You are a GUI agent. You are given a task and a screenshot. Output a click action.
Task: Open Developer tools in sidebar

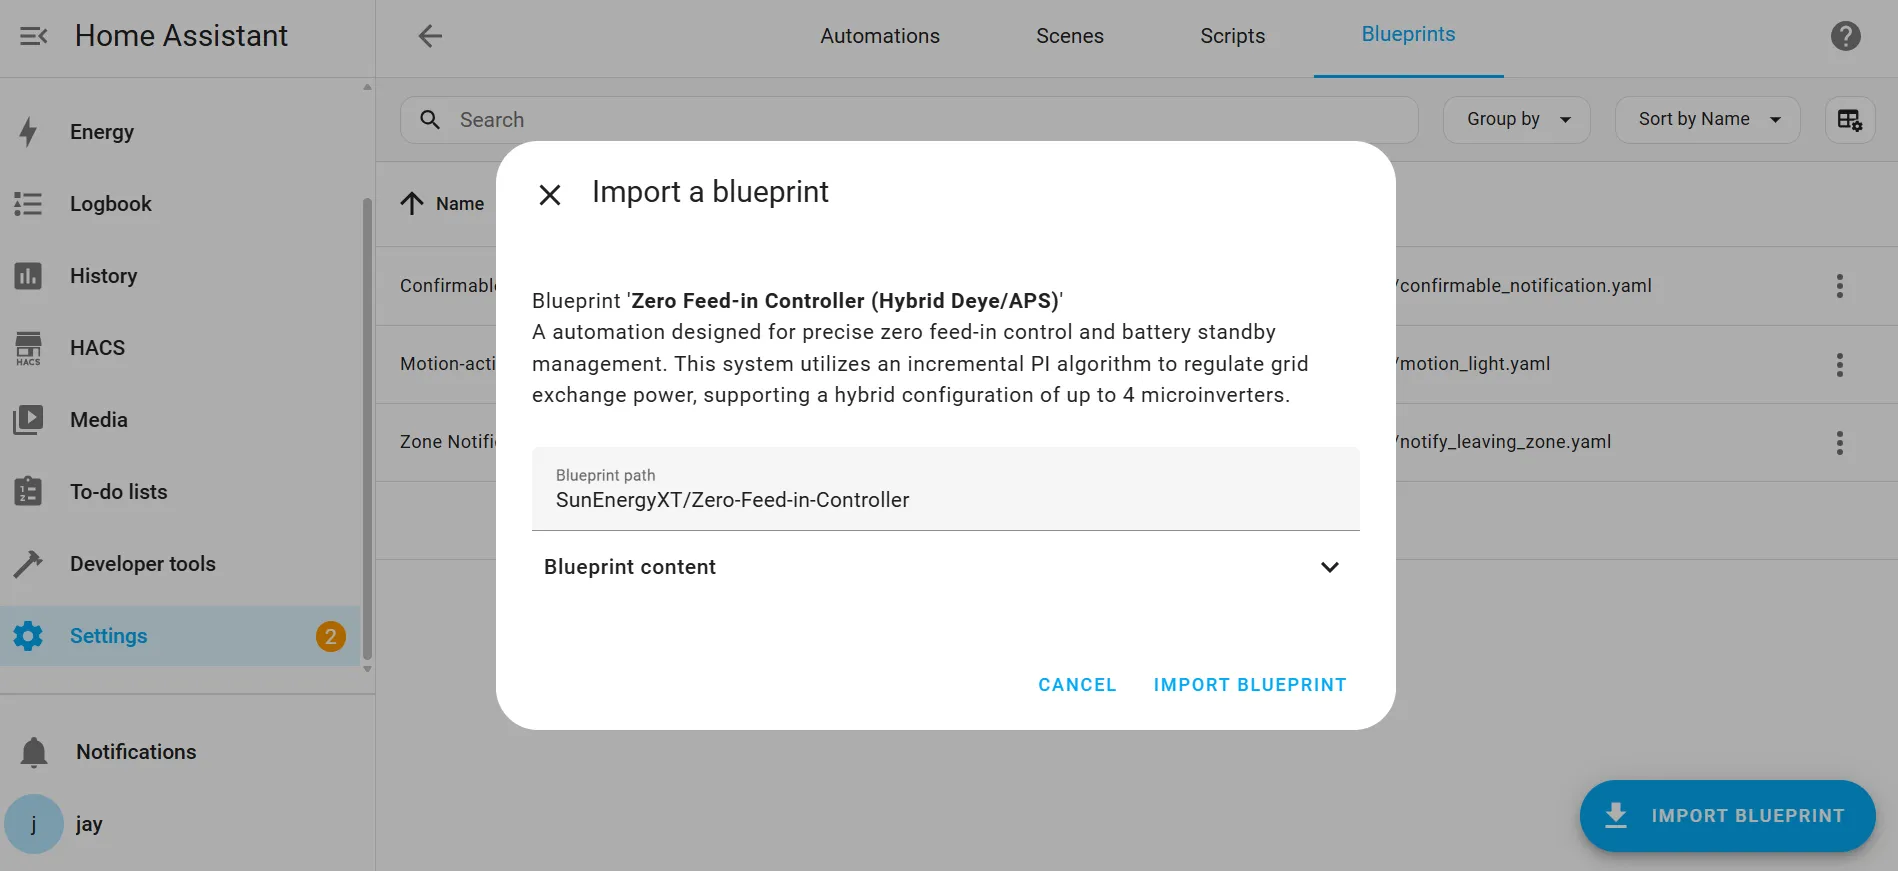tap(142, 564)
